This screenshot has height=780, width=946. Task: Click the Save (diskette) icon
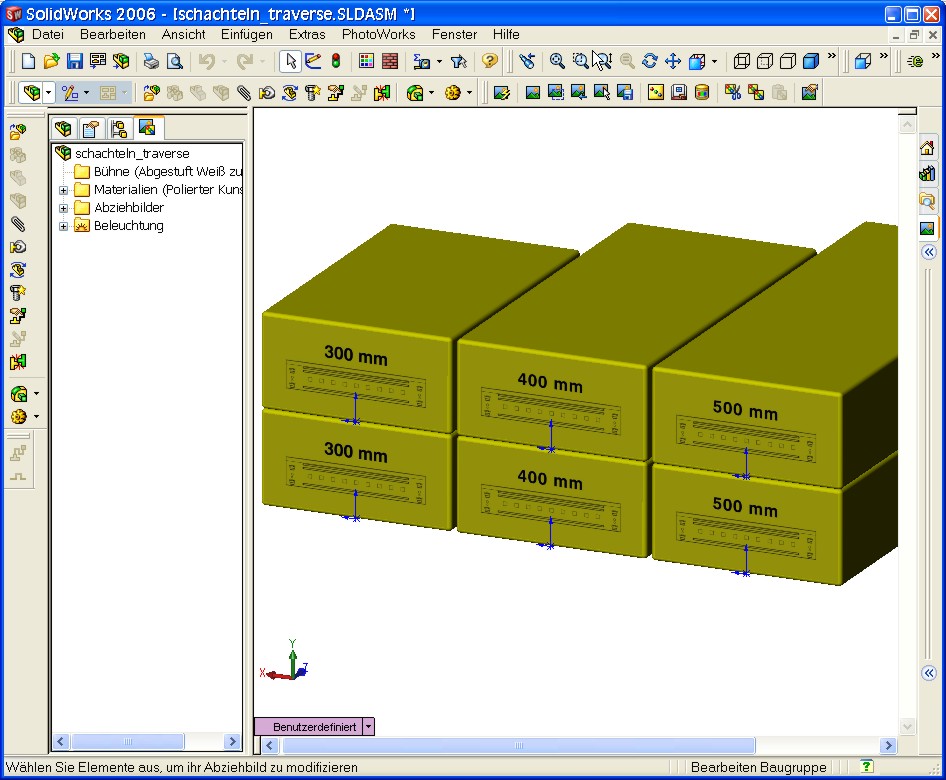pyautogui.click(x=74, y=61)
